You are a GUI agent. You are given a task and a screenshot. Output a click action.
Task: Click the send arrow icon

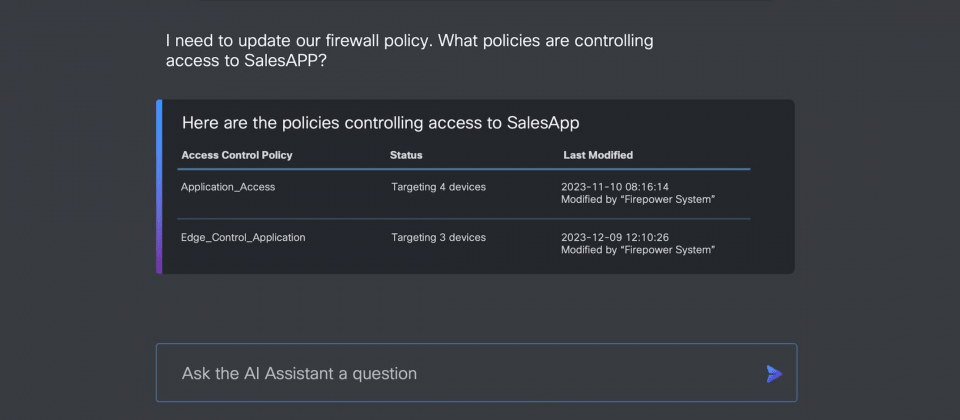point(774,373)
